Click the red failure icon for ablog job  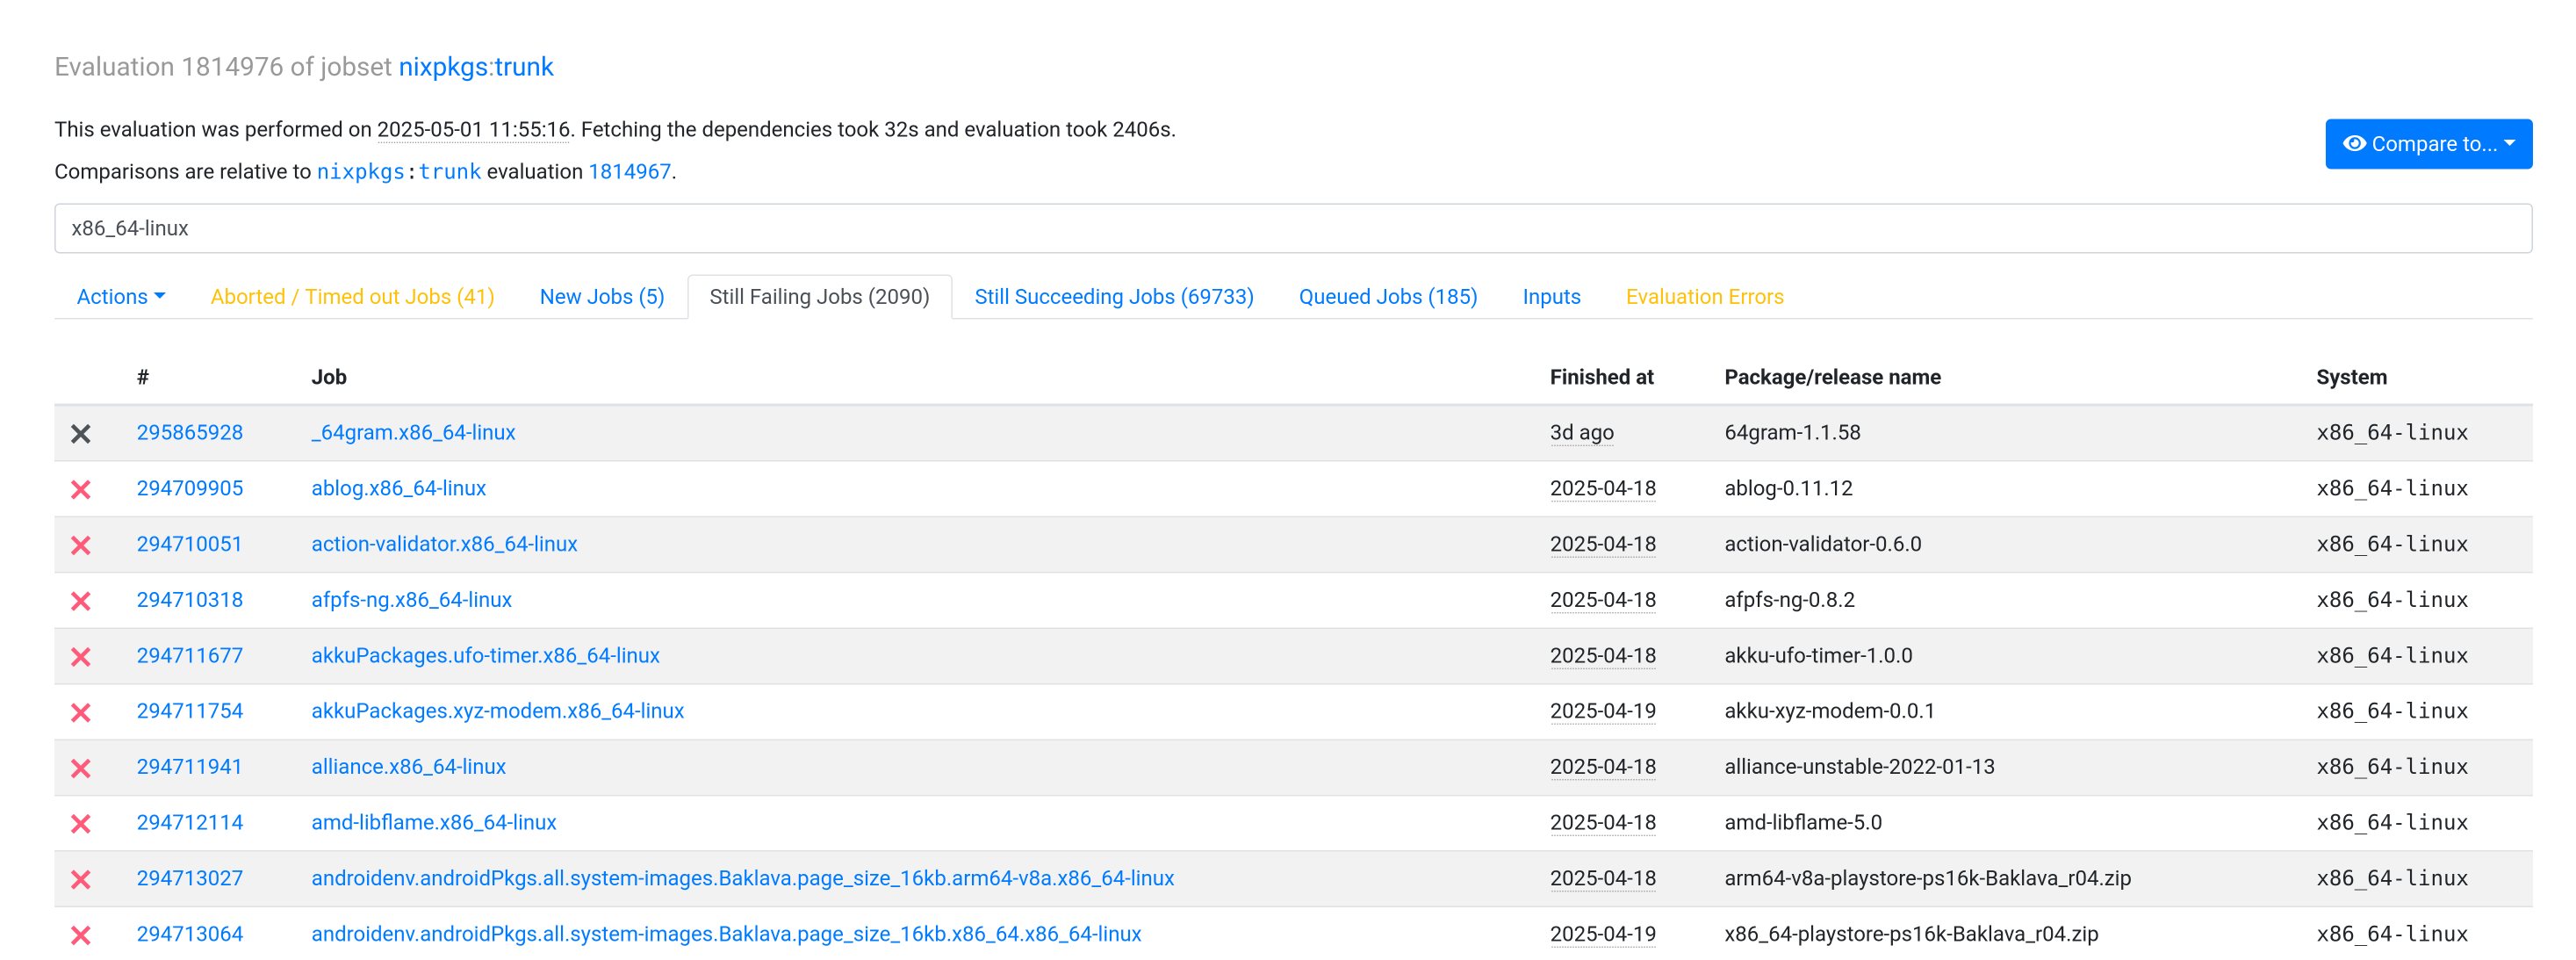(81, 489)
